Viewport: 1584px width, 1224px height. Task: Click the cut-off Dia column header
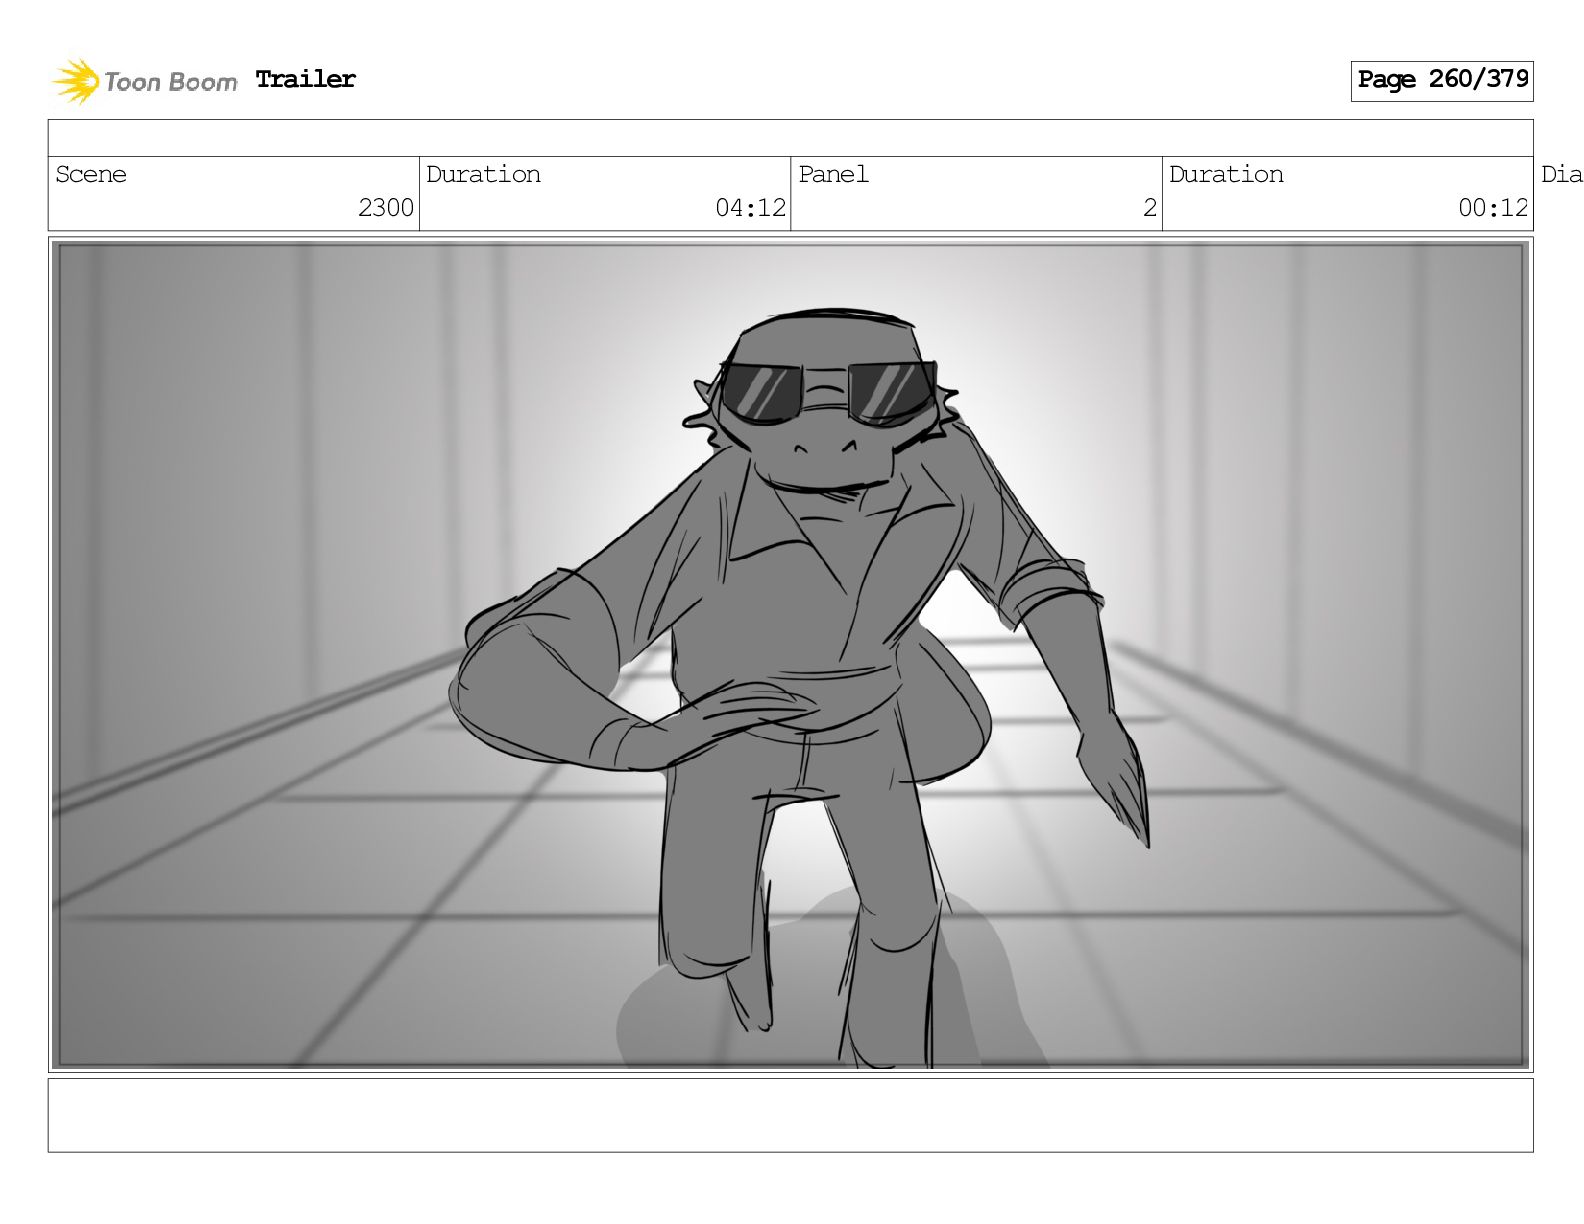tap(1561, 174)
